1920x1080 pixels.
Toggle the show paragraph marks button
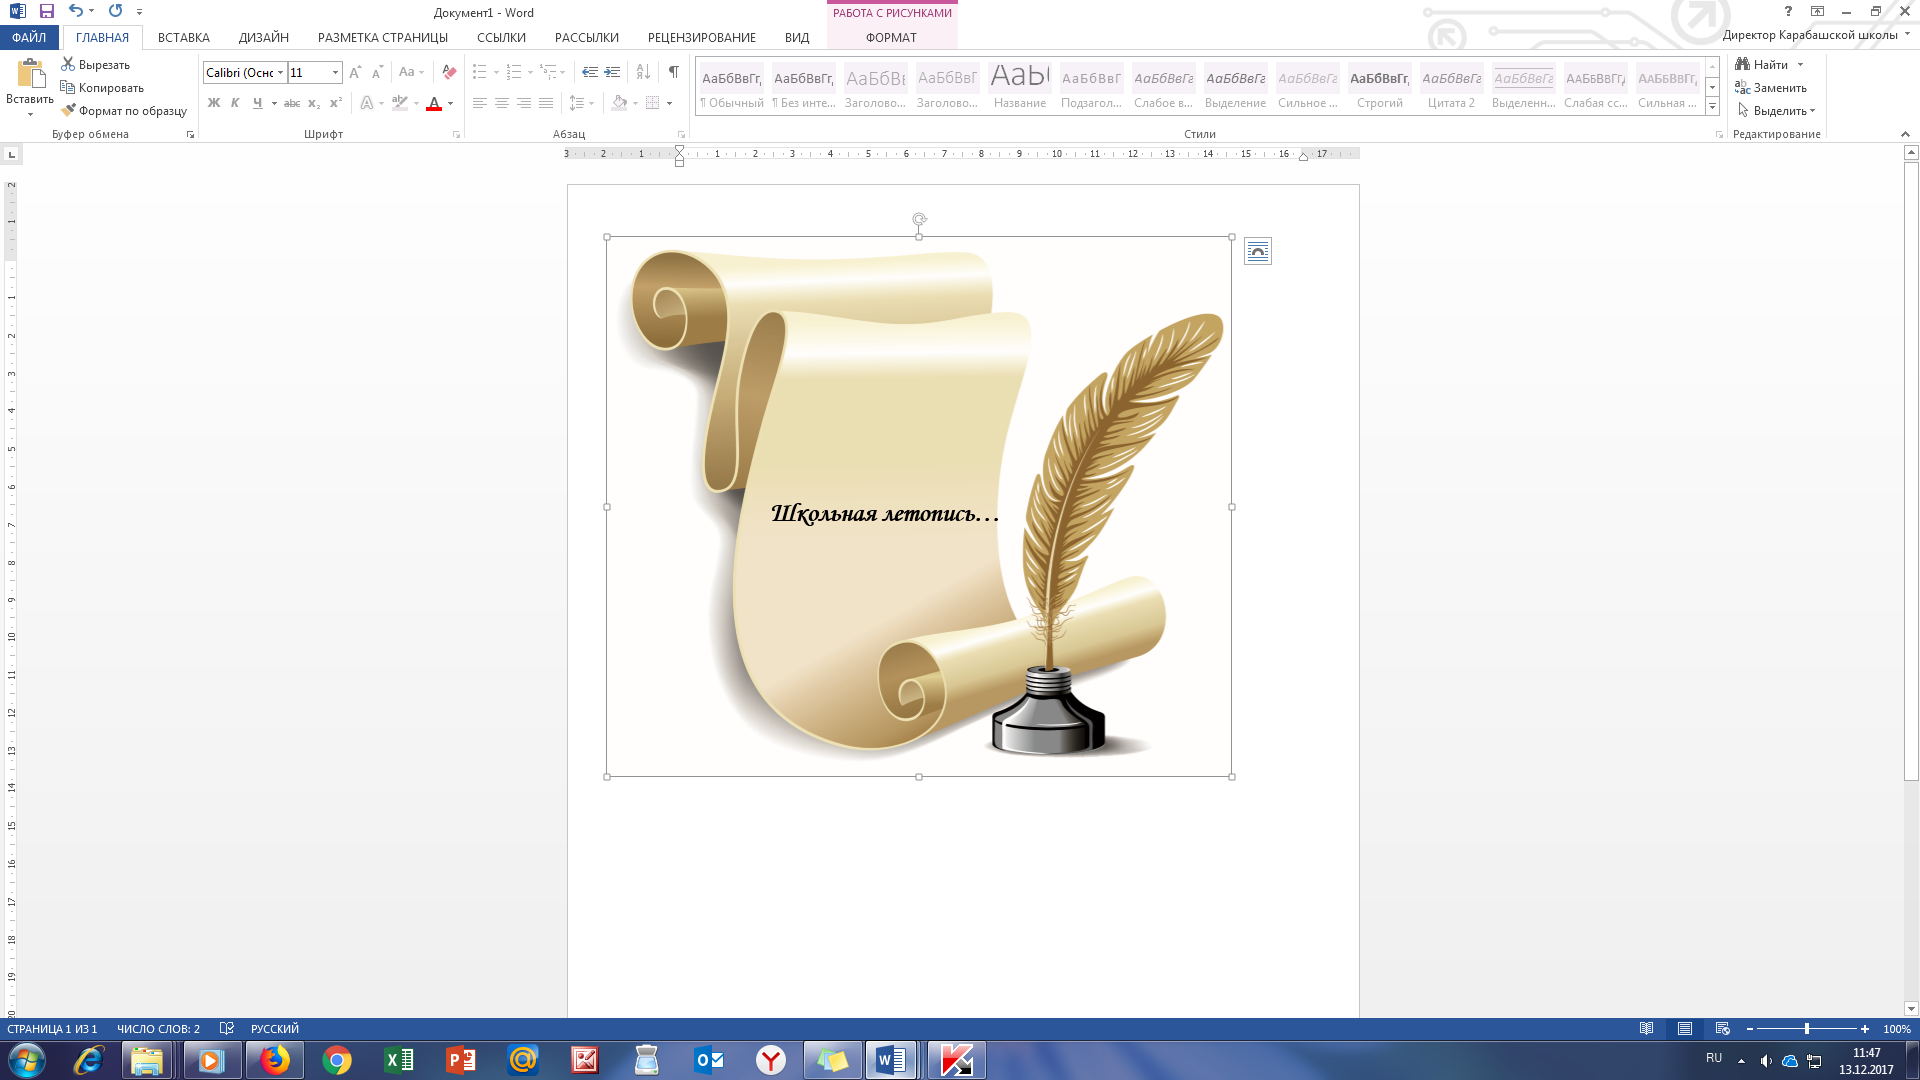pos(673,72)
